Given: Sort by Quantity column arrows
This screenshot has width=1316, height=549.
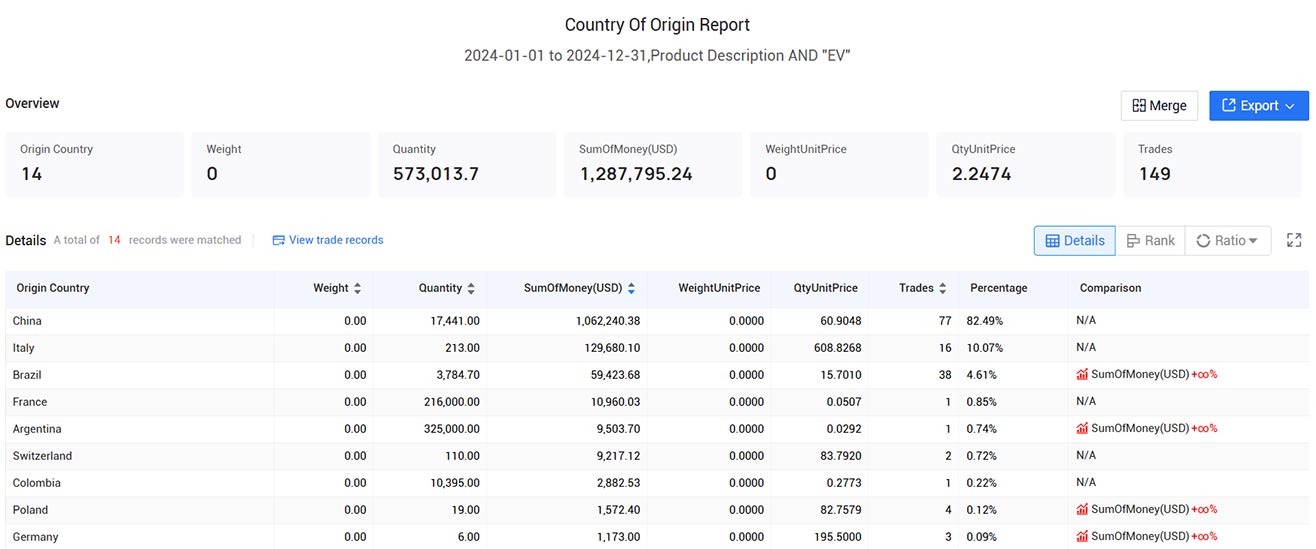Looking at the screenshot, I should 471,288.
